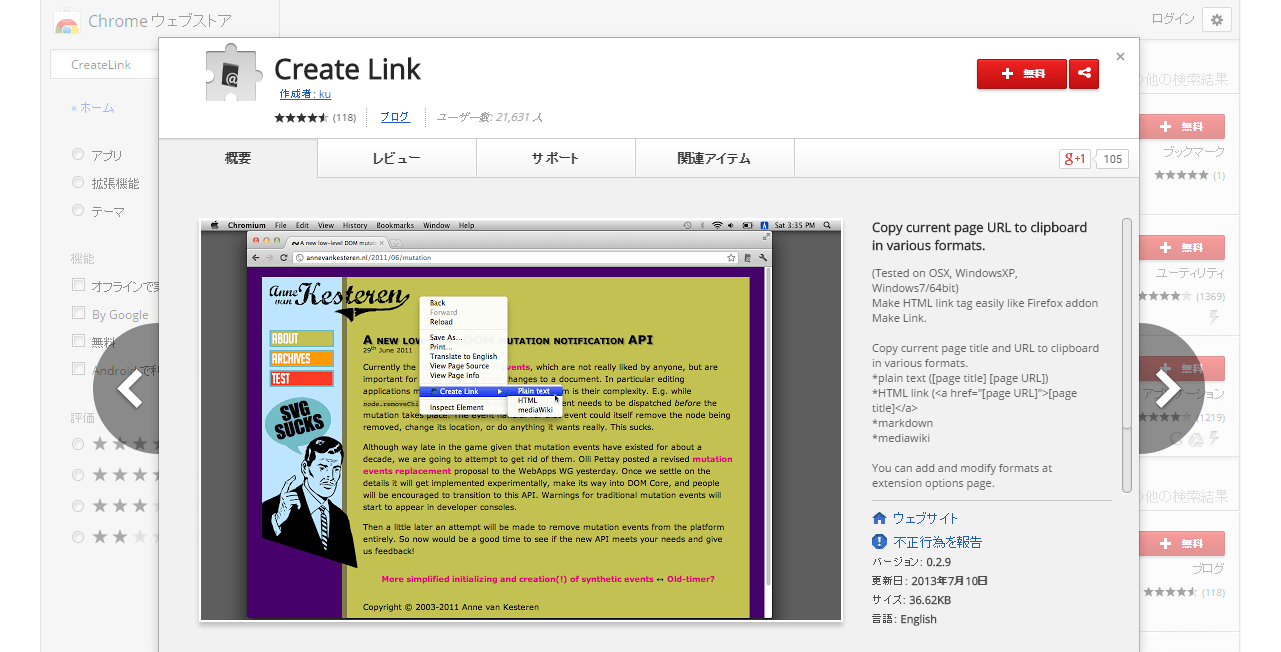Check the By Google checkbox
Viewport: 1281px width, 652px height.
(x=78, y=314)
